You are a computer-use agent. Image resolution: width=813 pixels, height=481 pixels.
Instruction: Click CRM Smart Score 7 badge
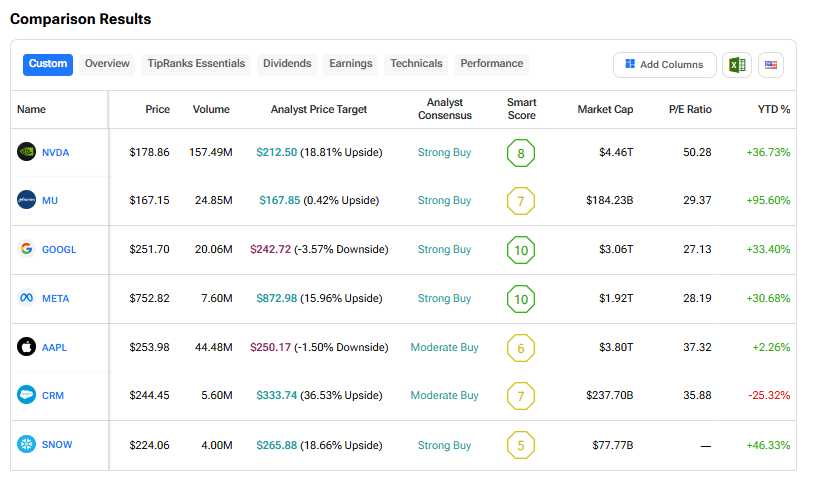[x=521, y=396]
